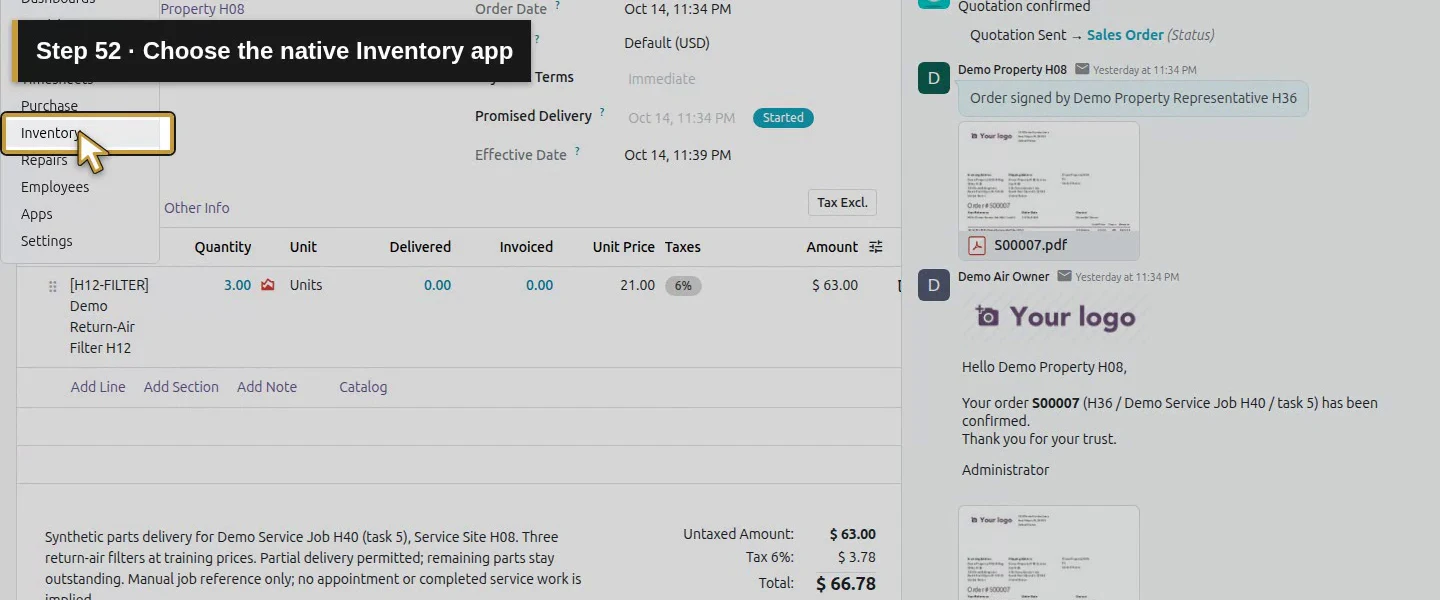Select the [H12-FILTER] Demo Return-Air Filter product cell
The height and width of the screenshot is (600, 1440).
tap(109, 316)
